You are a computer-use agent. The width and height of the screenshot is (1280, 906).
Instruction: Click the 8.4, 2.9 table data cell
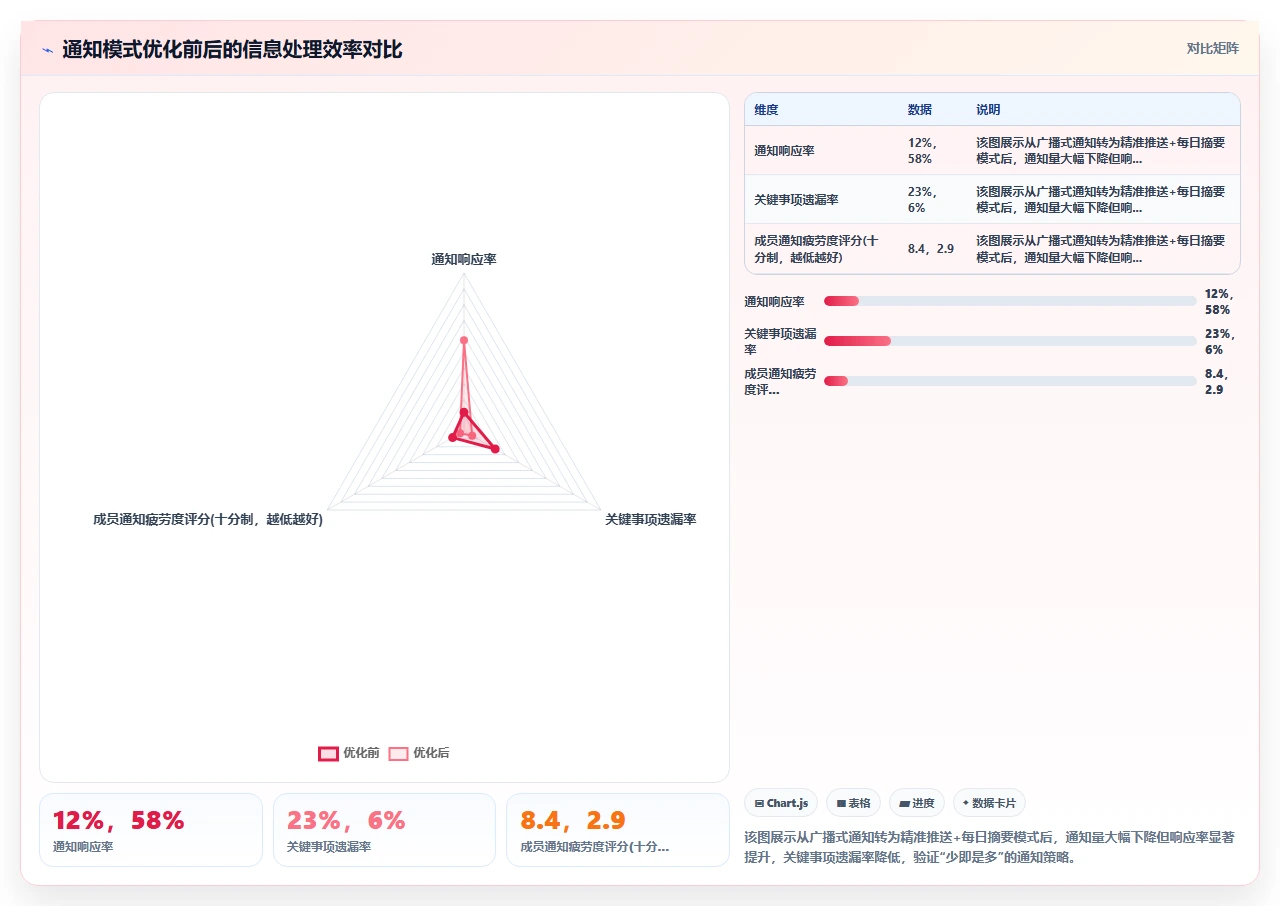pyautogui.click(x=931, y=249)
